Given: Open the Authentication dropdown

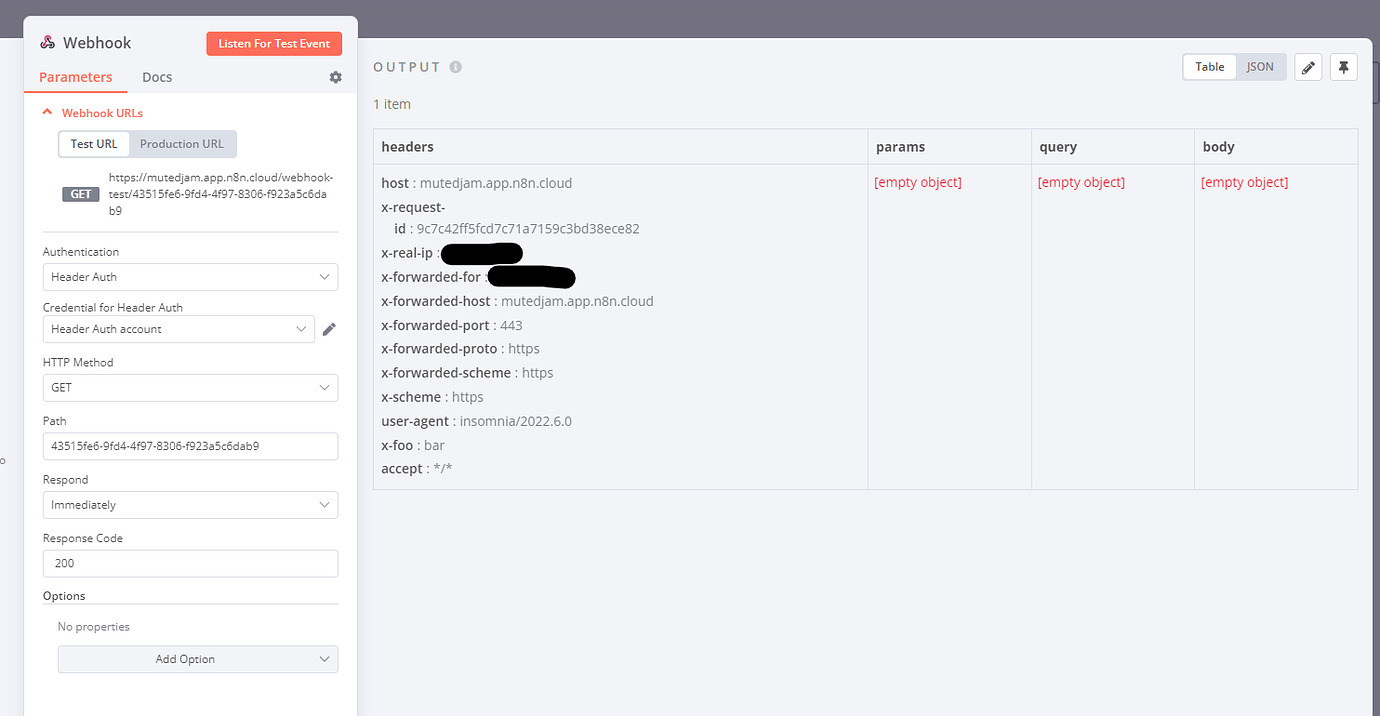Looking at the screenshot, I should click(x=190, y=276).
